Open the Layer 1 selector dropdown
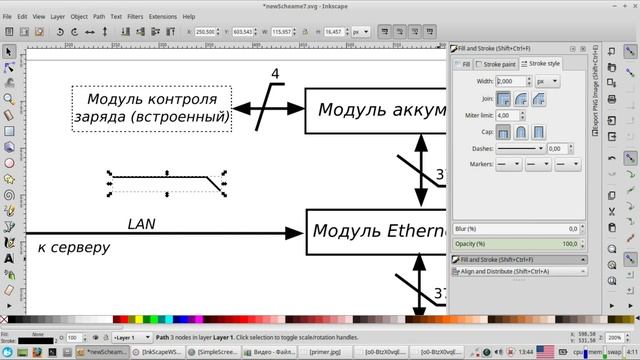 point(132,338)
